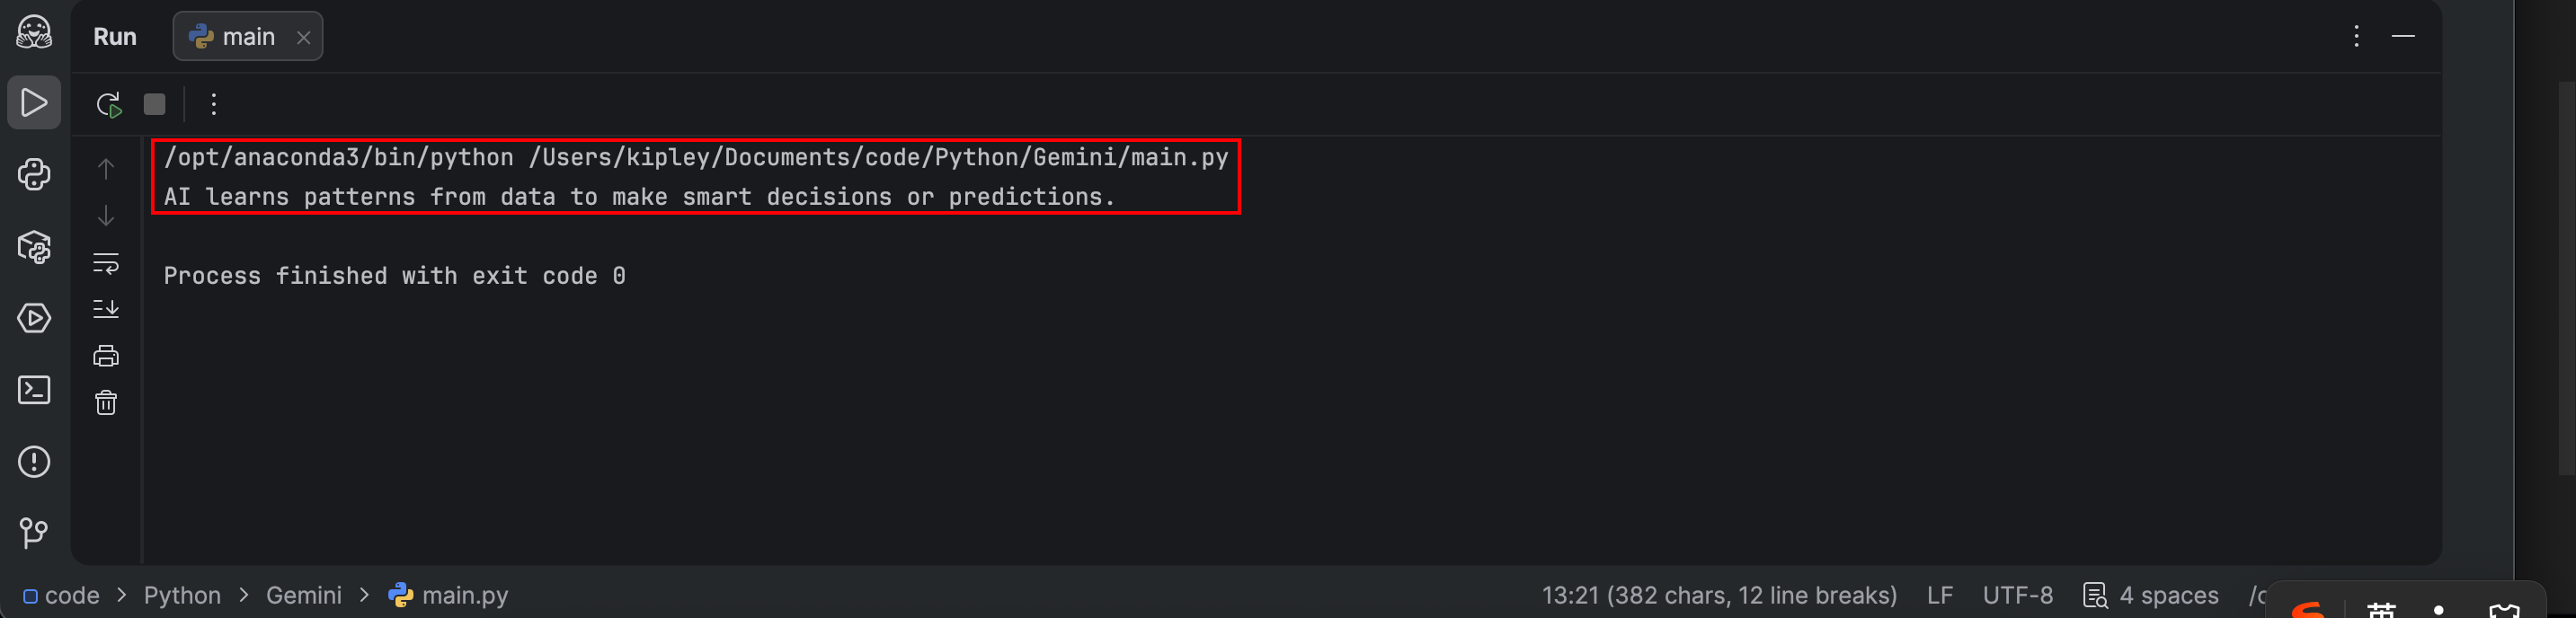Show the Problems tool window
Viewport: 2576px width, 618px height.
pyautogui.click(x=34, y=461)
